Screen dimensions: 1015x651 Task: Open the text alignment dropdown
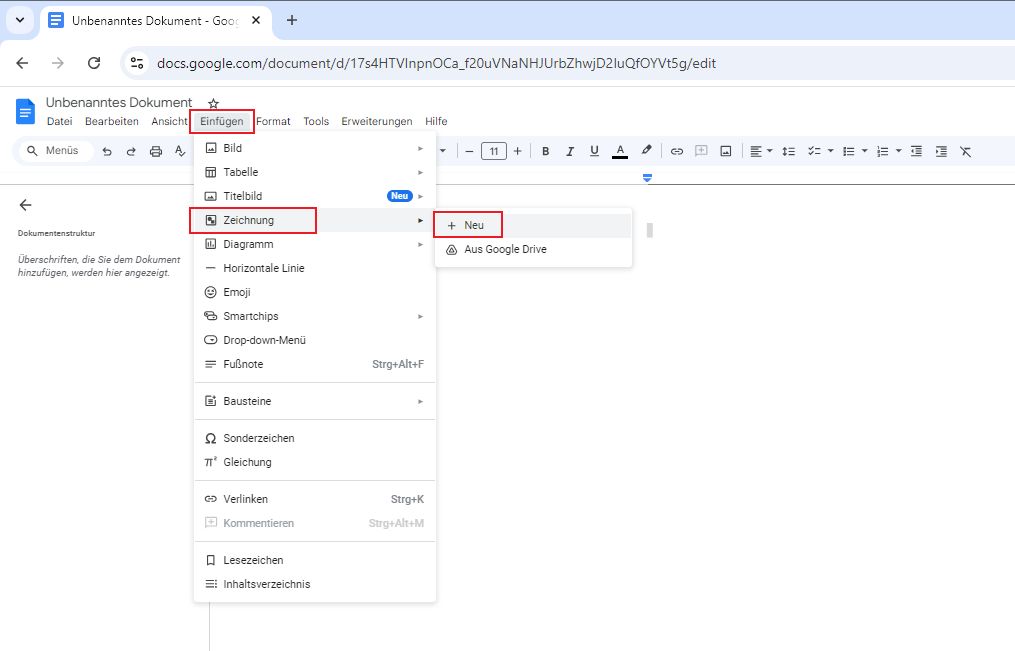point(760,151)
